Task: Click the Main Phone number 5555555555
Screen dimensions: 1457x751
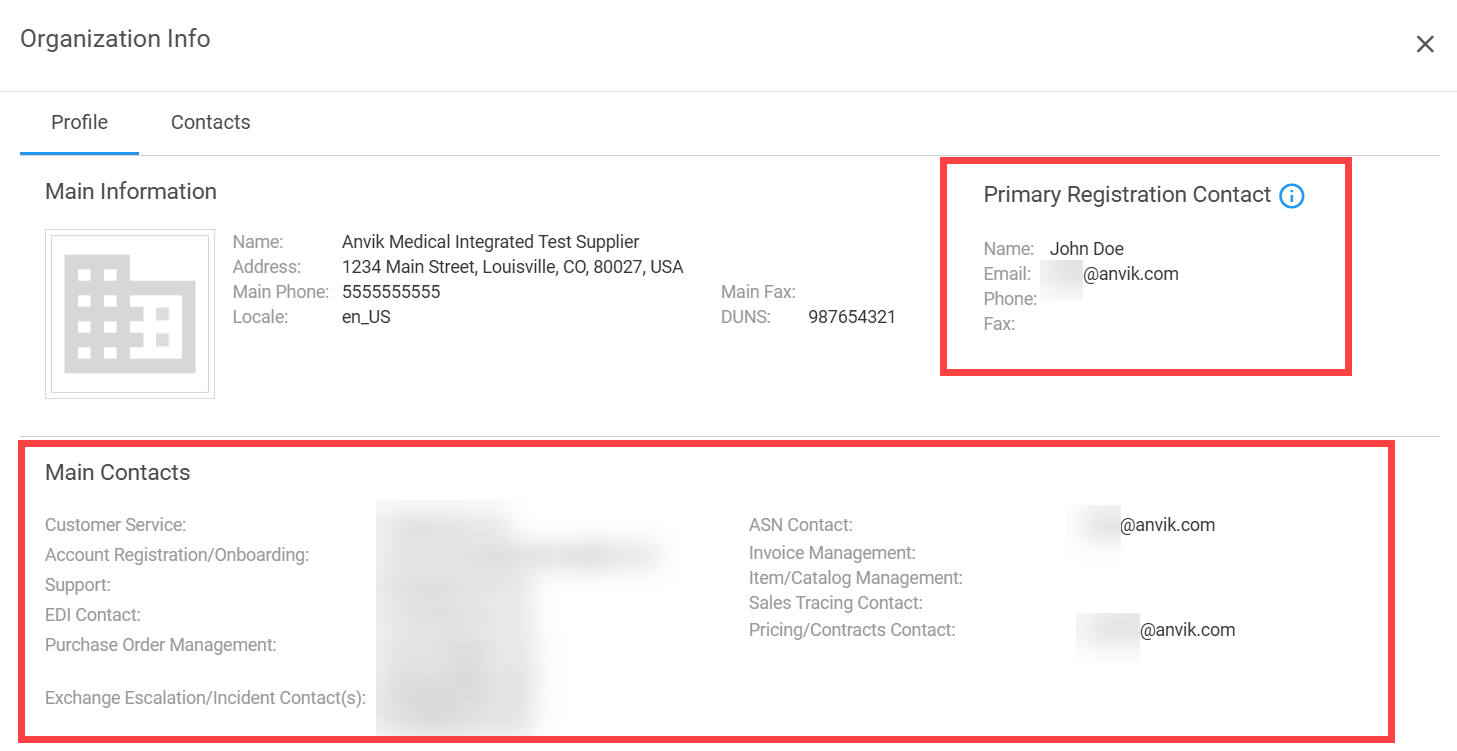Action: 391,292
